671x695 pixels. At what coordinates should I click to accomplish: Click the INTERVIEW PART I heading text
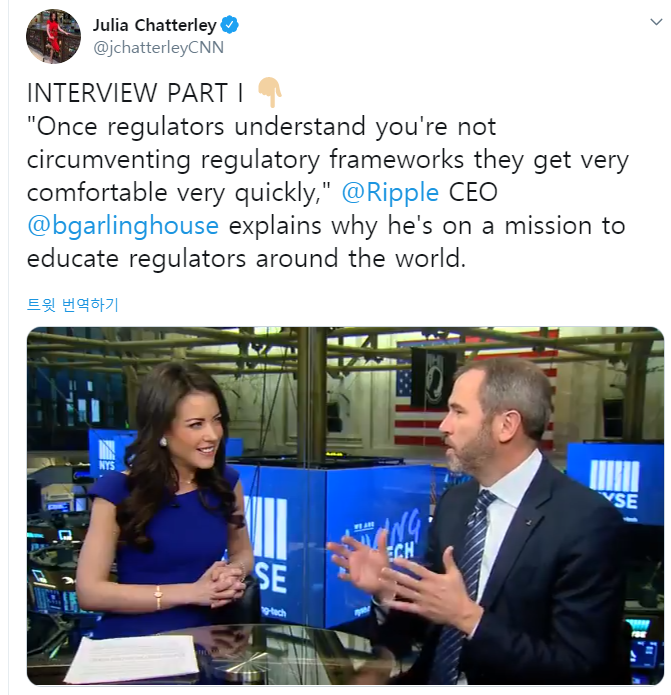click(x=135, y=93)
